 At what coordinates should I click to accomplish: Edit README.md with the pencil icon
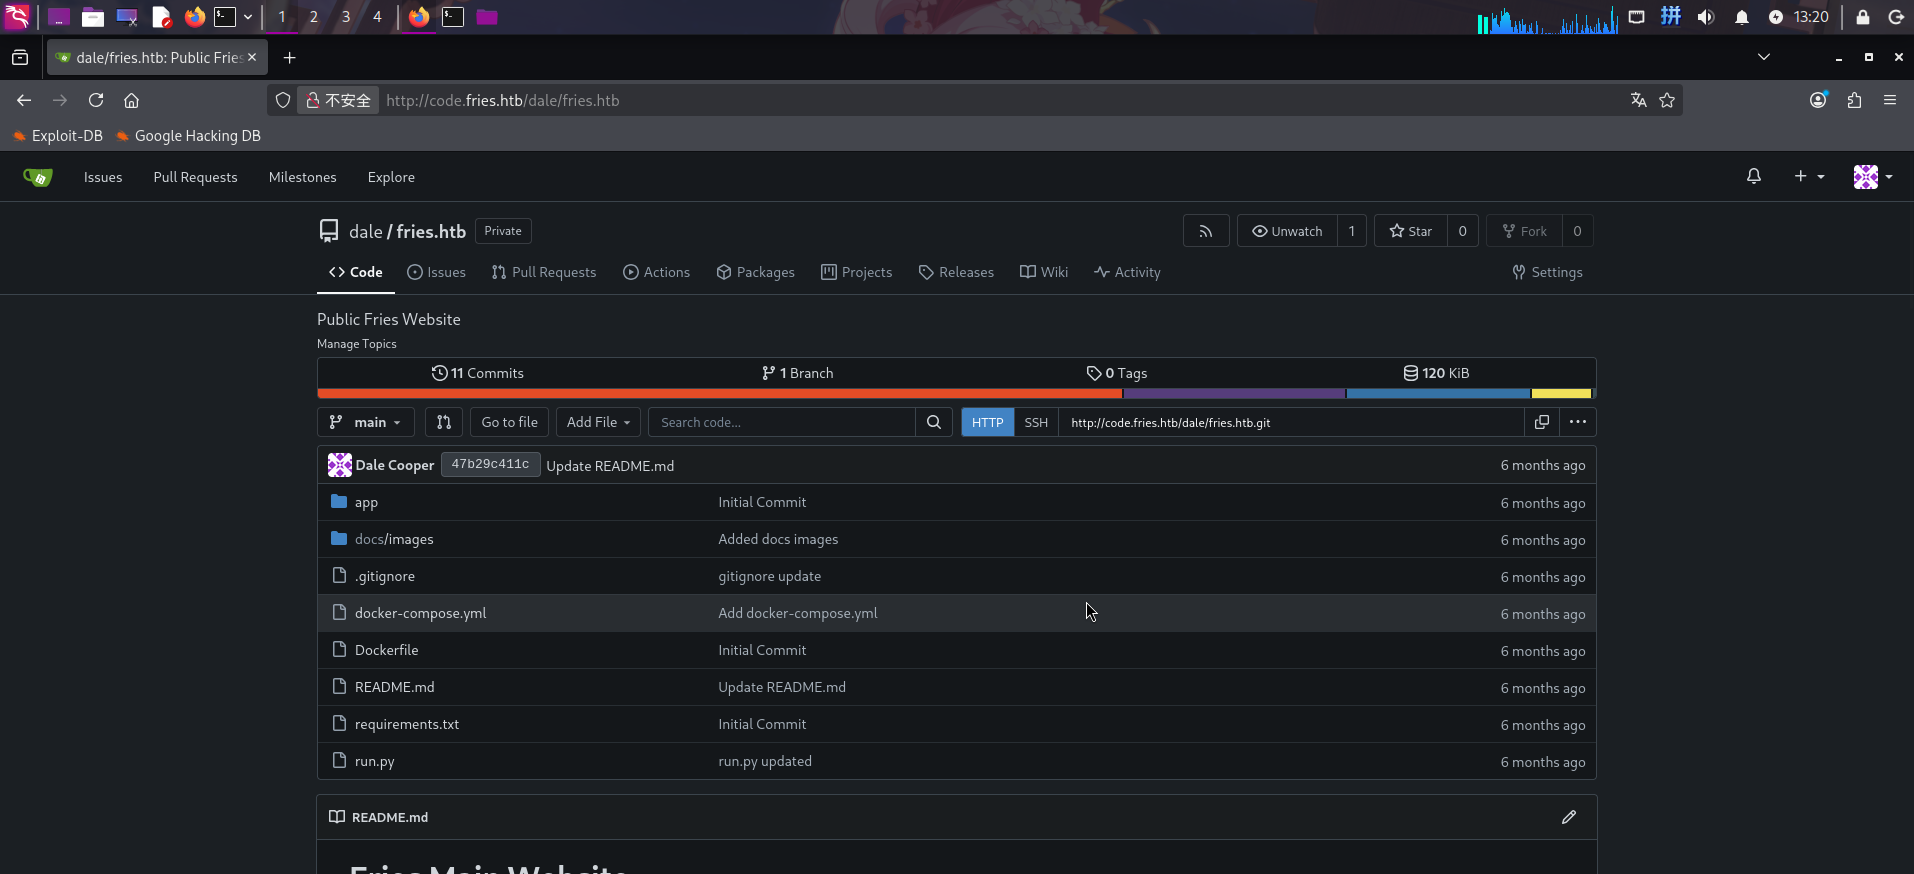[x=1569, y=817]
